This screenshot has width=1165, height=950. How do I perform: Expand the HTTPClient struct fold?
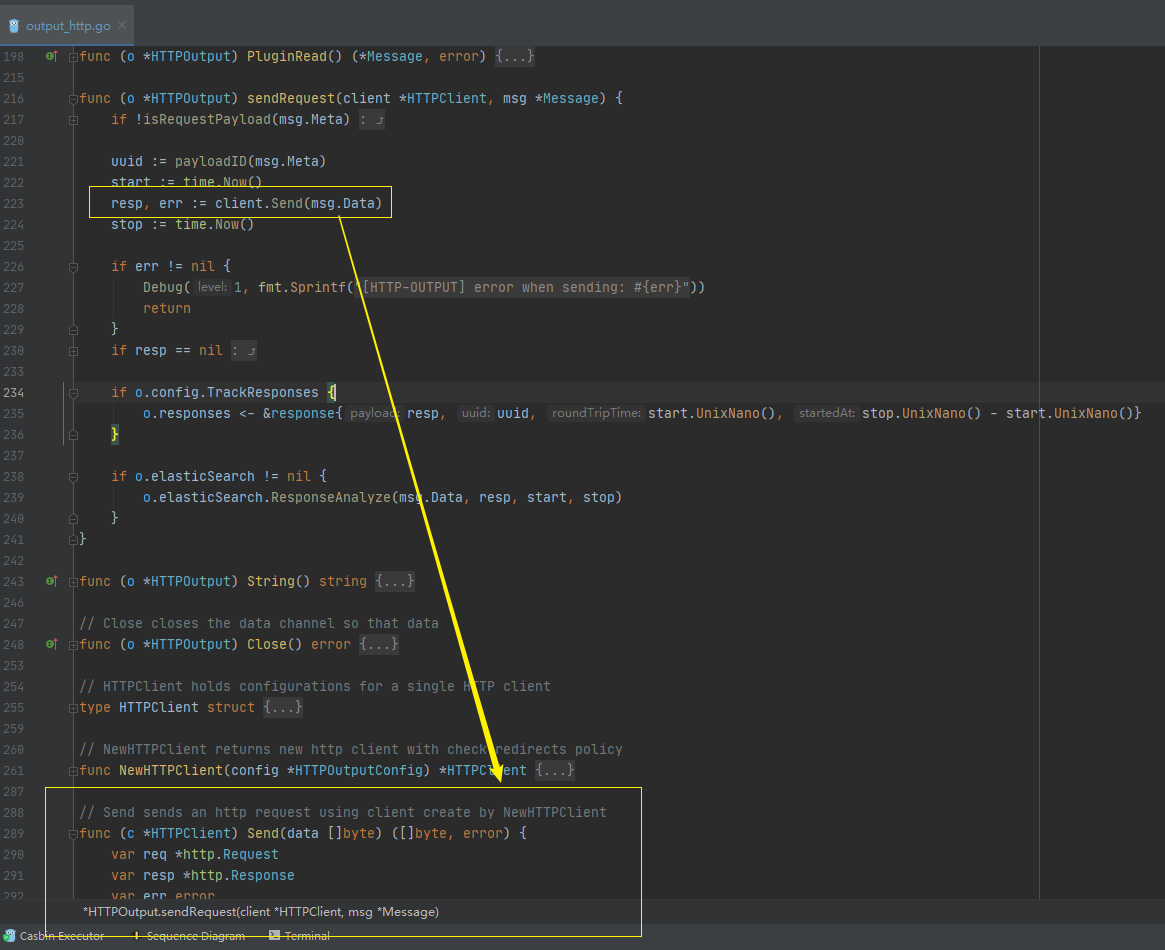click(x=73, y=709)
